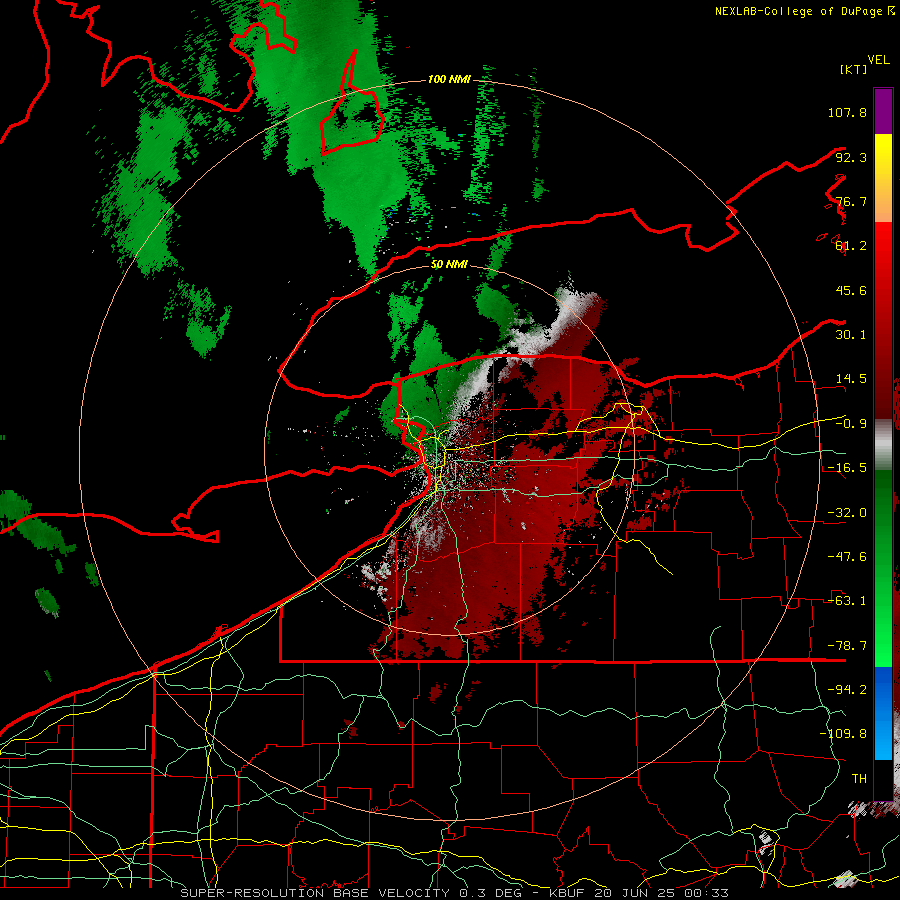The height and width of the screenshot is (900, 900).
Task: Select the -63.1 legend label
Action: pos(847,601)
